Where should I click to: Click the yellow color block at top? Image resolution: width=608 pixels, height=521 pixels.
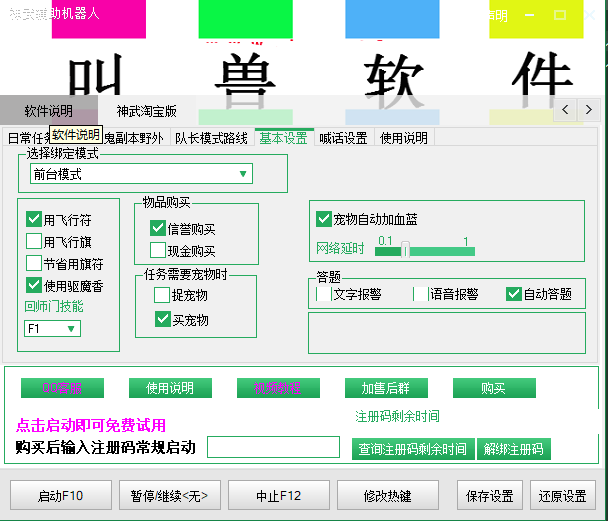click(536, 19)
